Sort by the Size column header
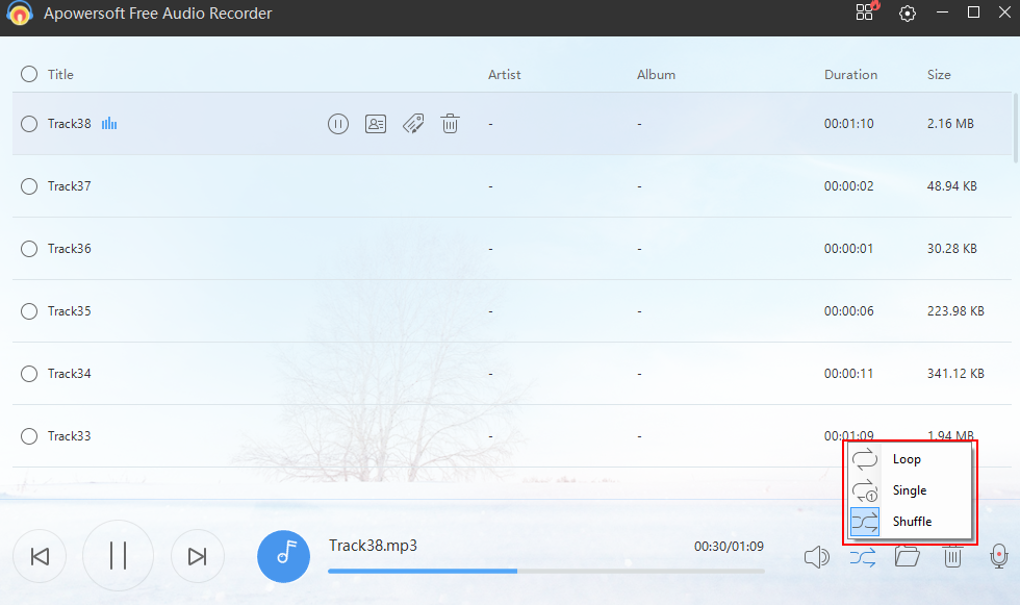The image size is (1020, 605). (939, 74)
